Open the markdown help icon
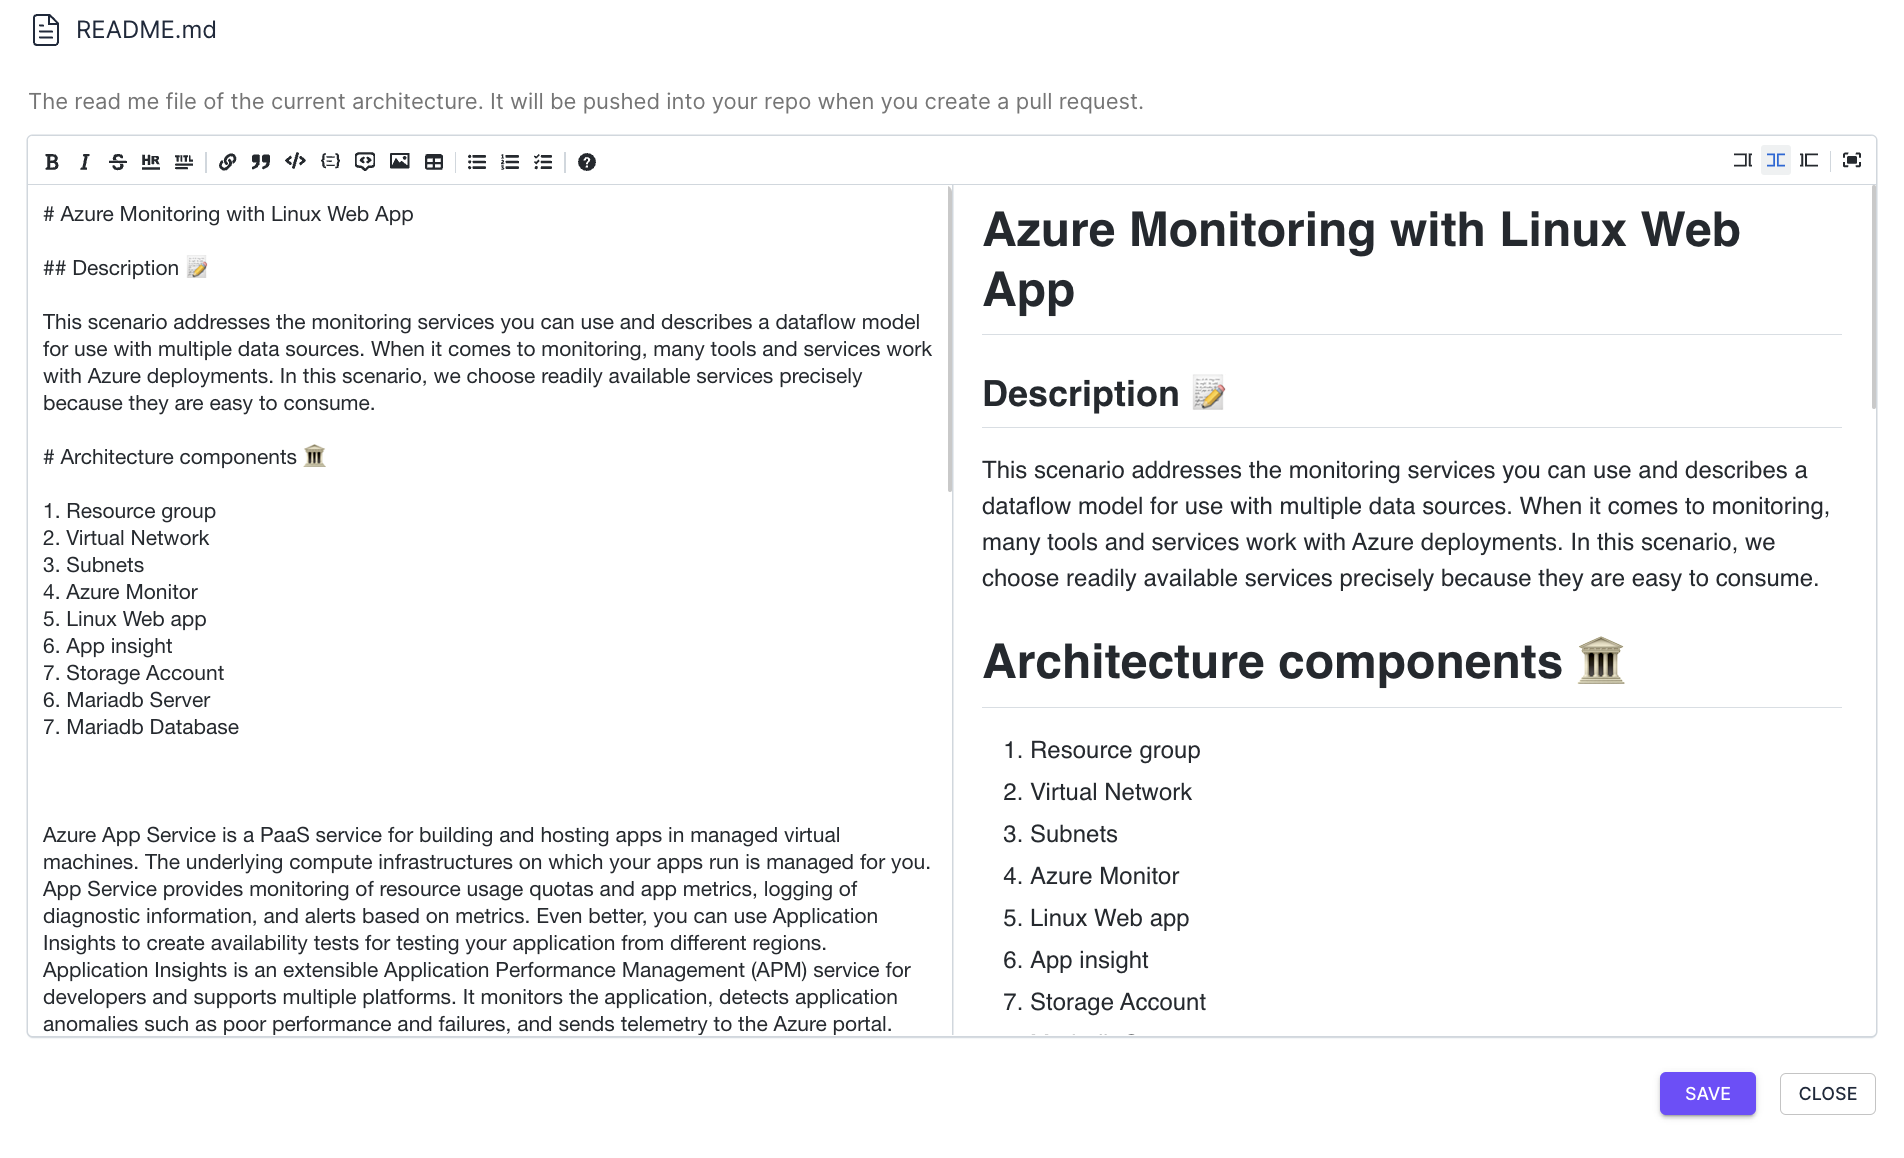Screen dimensions: 1904x1158 [587, 162]
